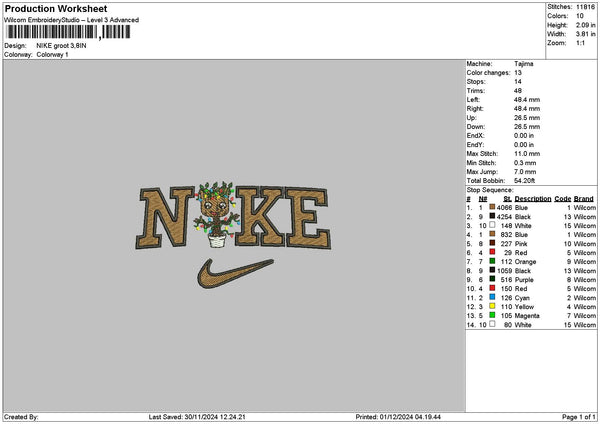
Task: Click the Stops value 14
Action: pyautogui.click(x=518, y=82)
